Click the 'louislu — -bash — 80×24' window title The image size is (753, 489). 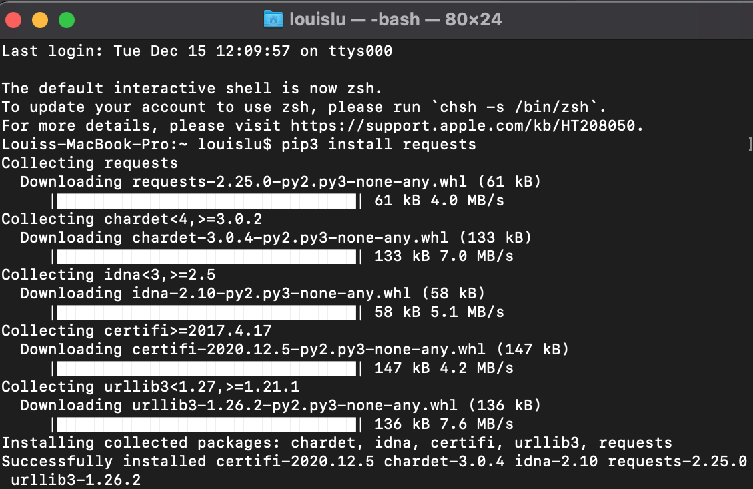pos(396,19)
